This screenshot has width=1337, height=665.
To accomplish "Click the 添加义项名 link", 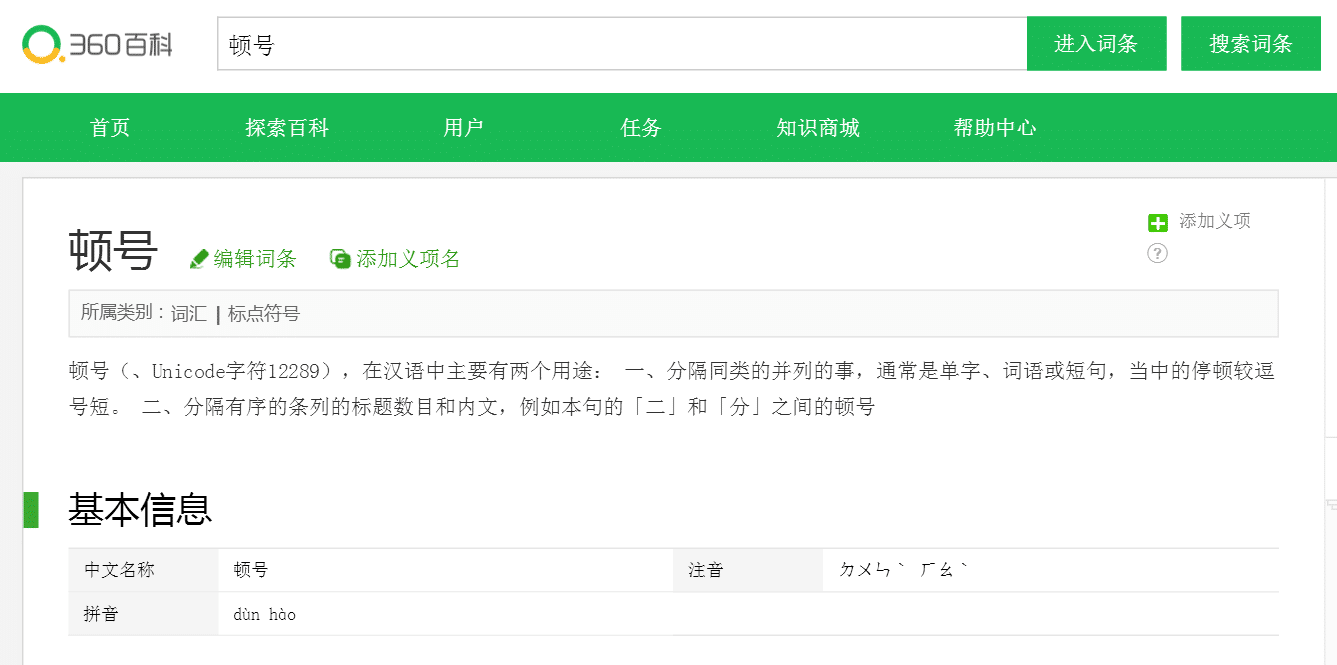I will click(410, 258).
